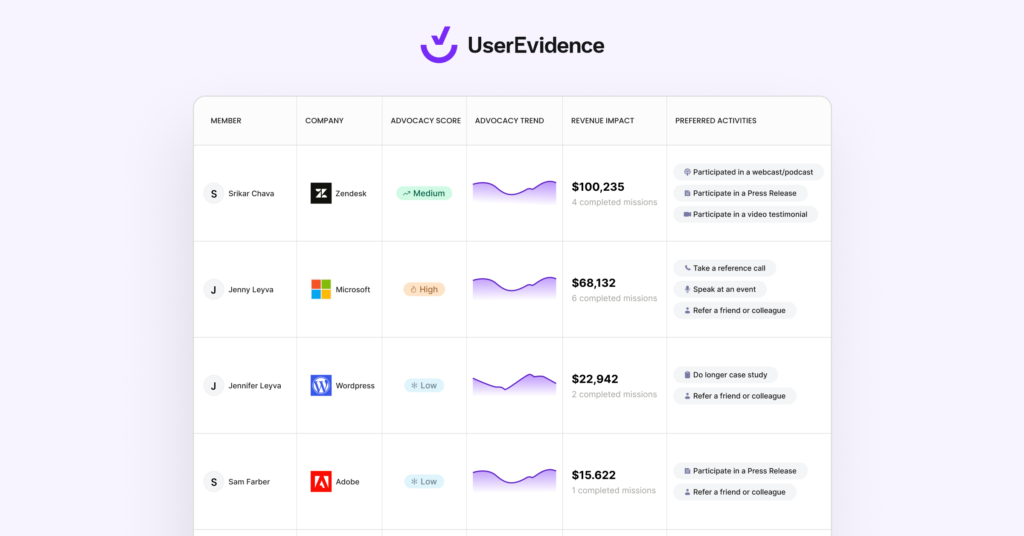Select Srikar Chava's avatar initial

(213, 193)
